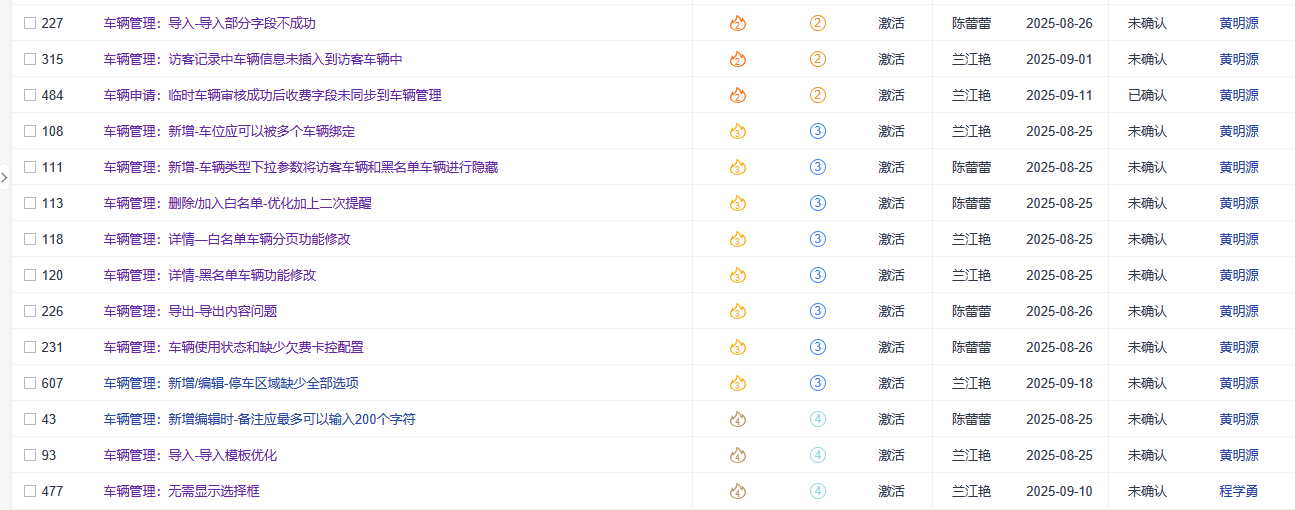This screenshot has height=510, width=1295.
Task: Click assignee 黄明源 on bug 93 row
Action: 1239,455
